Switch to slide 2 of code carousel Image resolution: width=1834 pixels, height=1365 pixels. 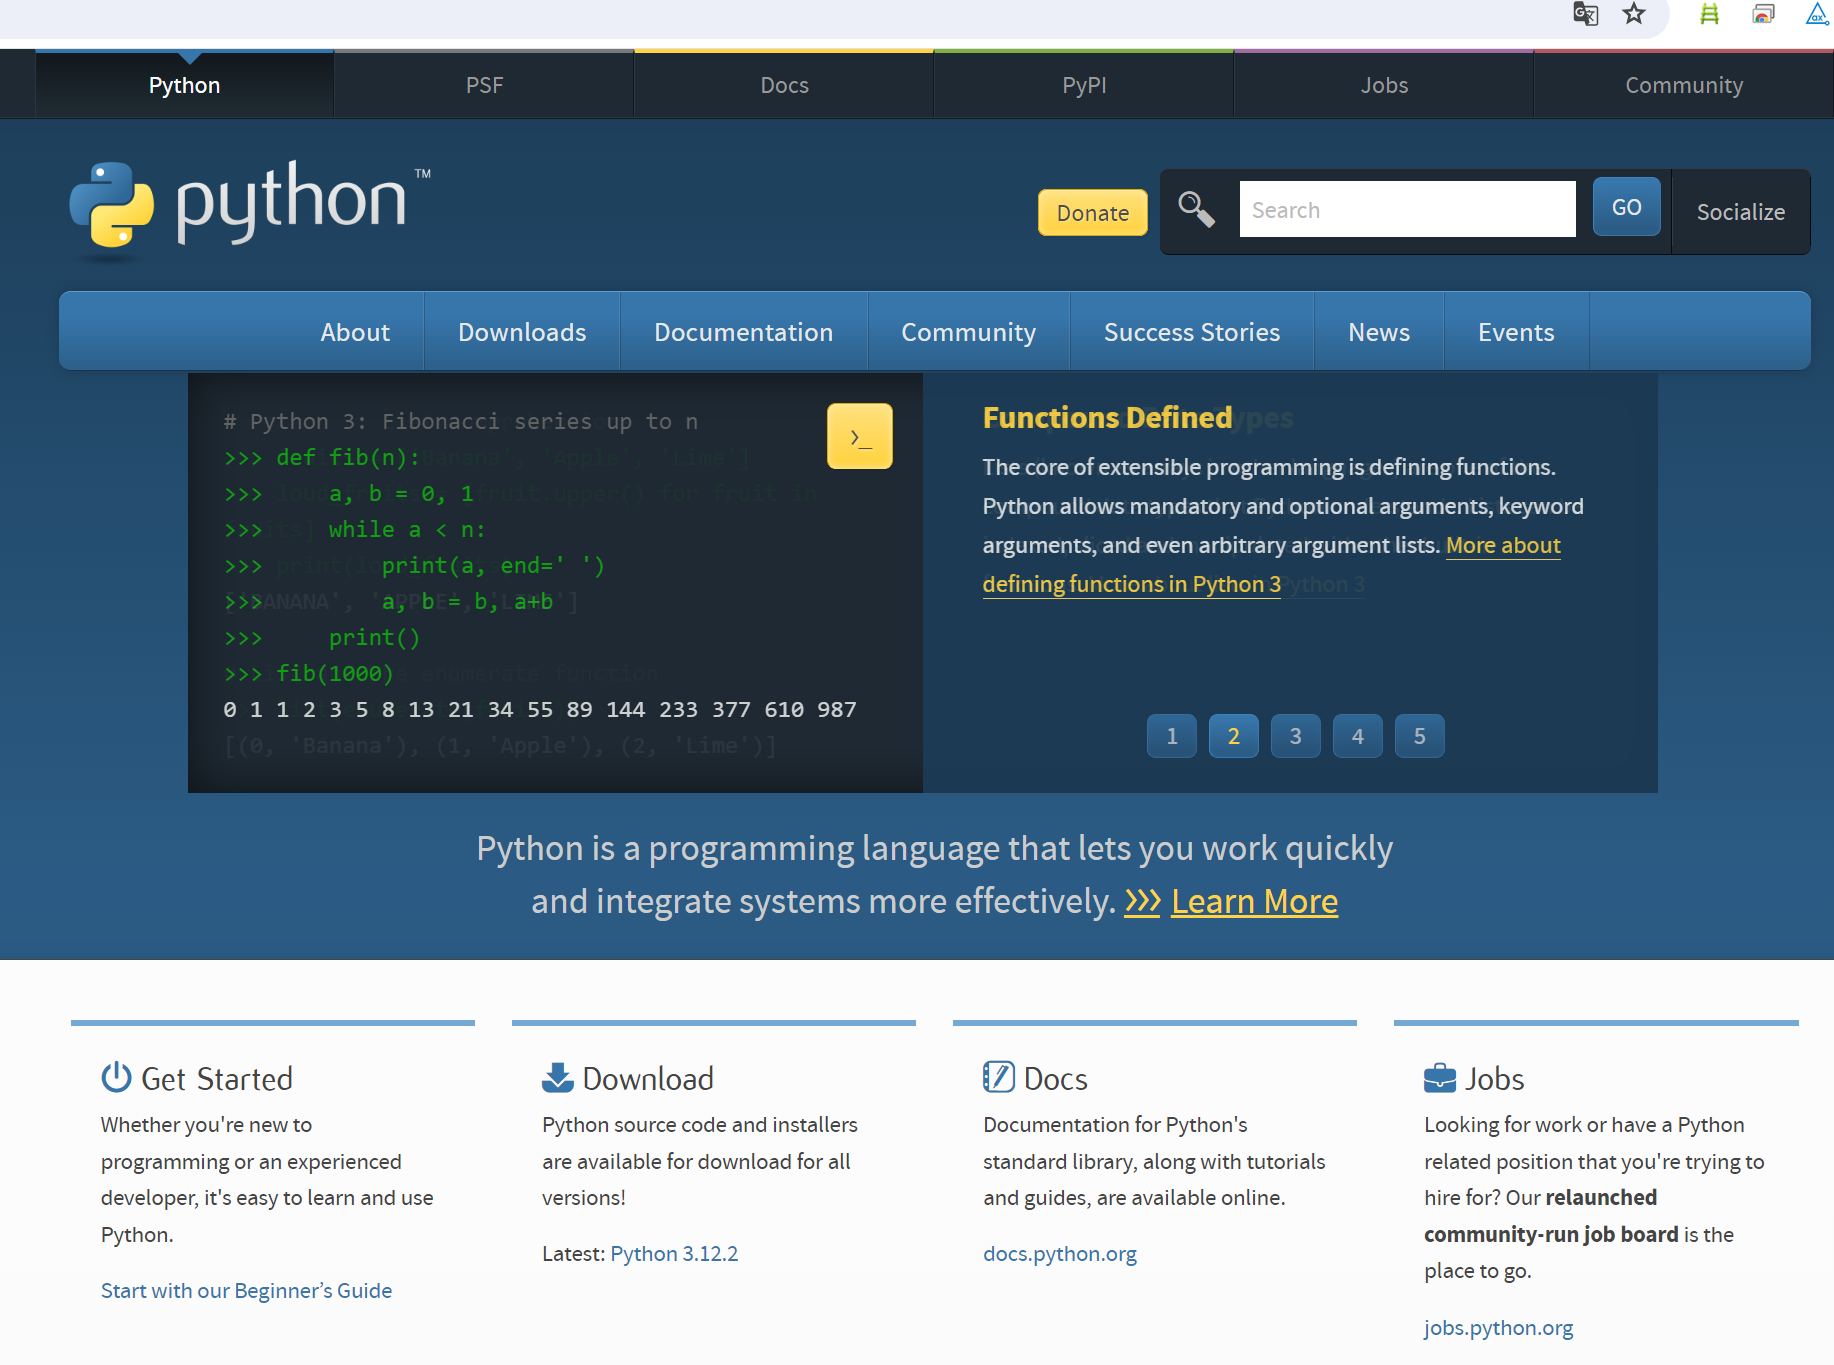[x=1234, y=736]
